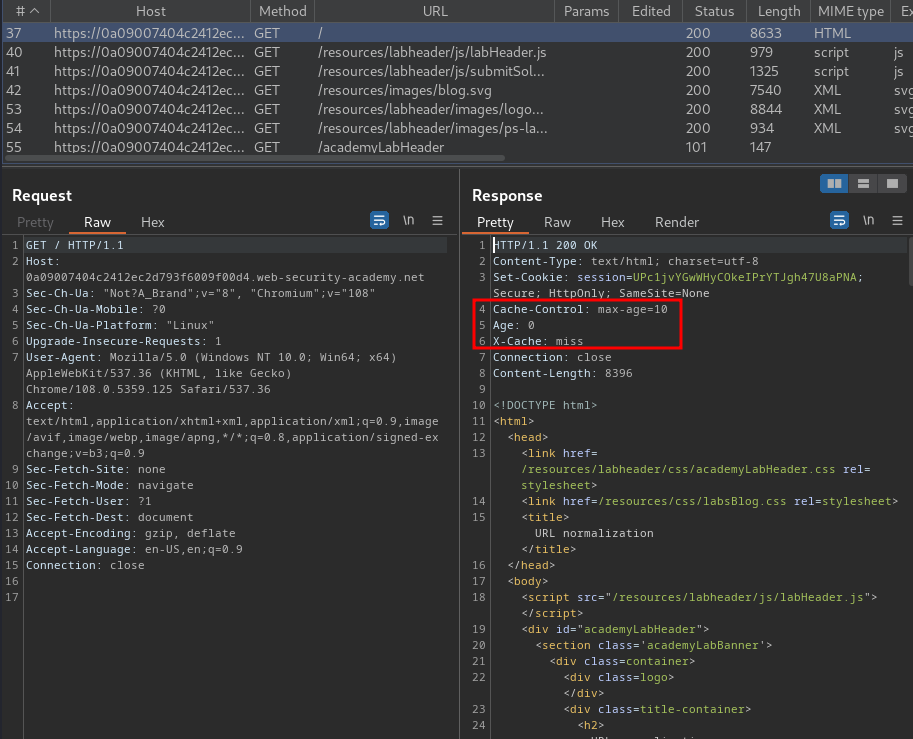913x739 pixels.
Task: Click URL normalization title text
Action: tap(594, 533)
